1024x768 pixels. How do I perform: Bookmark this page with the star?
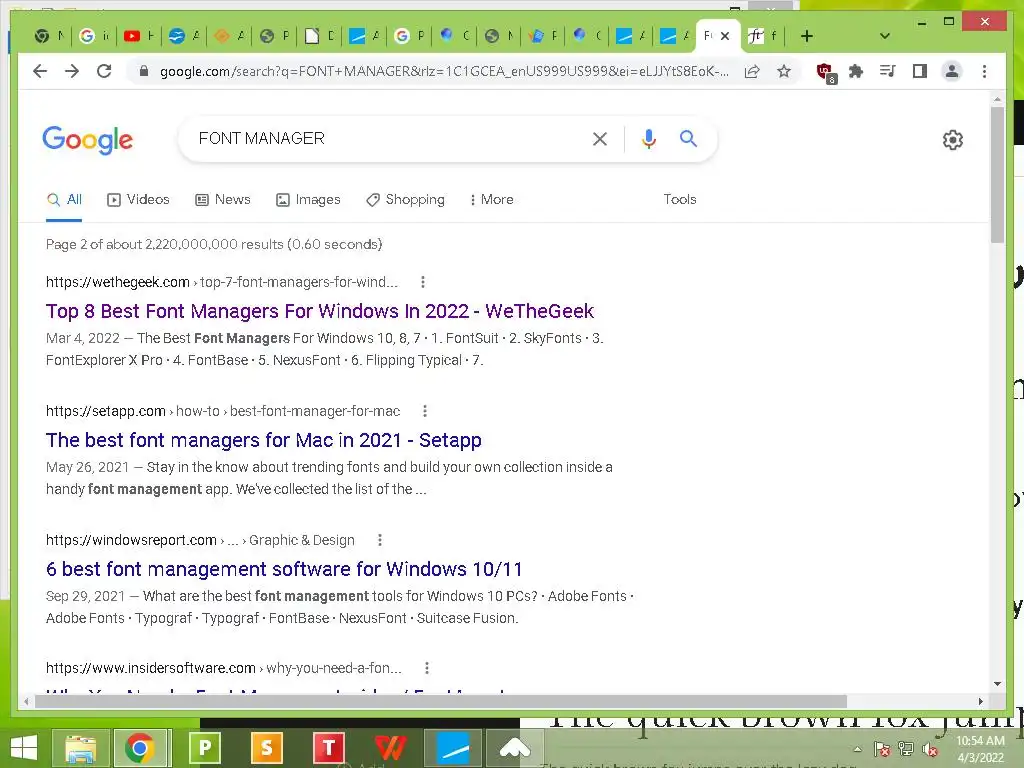point(784,71)
